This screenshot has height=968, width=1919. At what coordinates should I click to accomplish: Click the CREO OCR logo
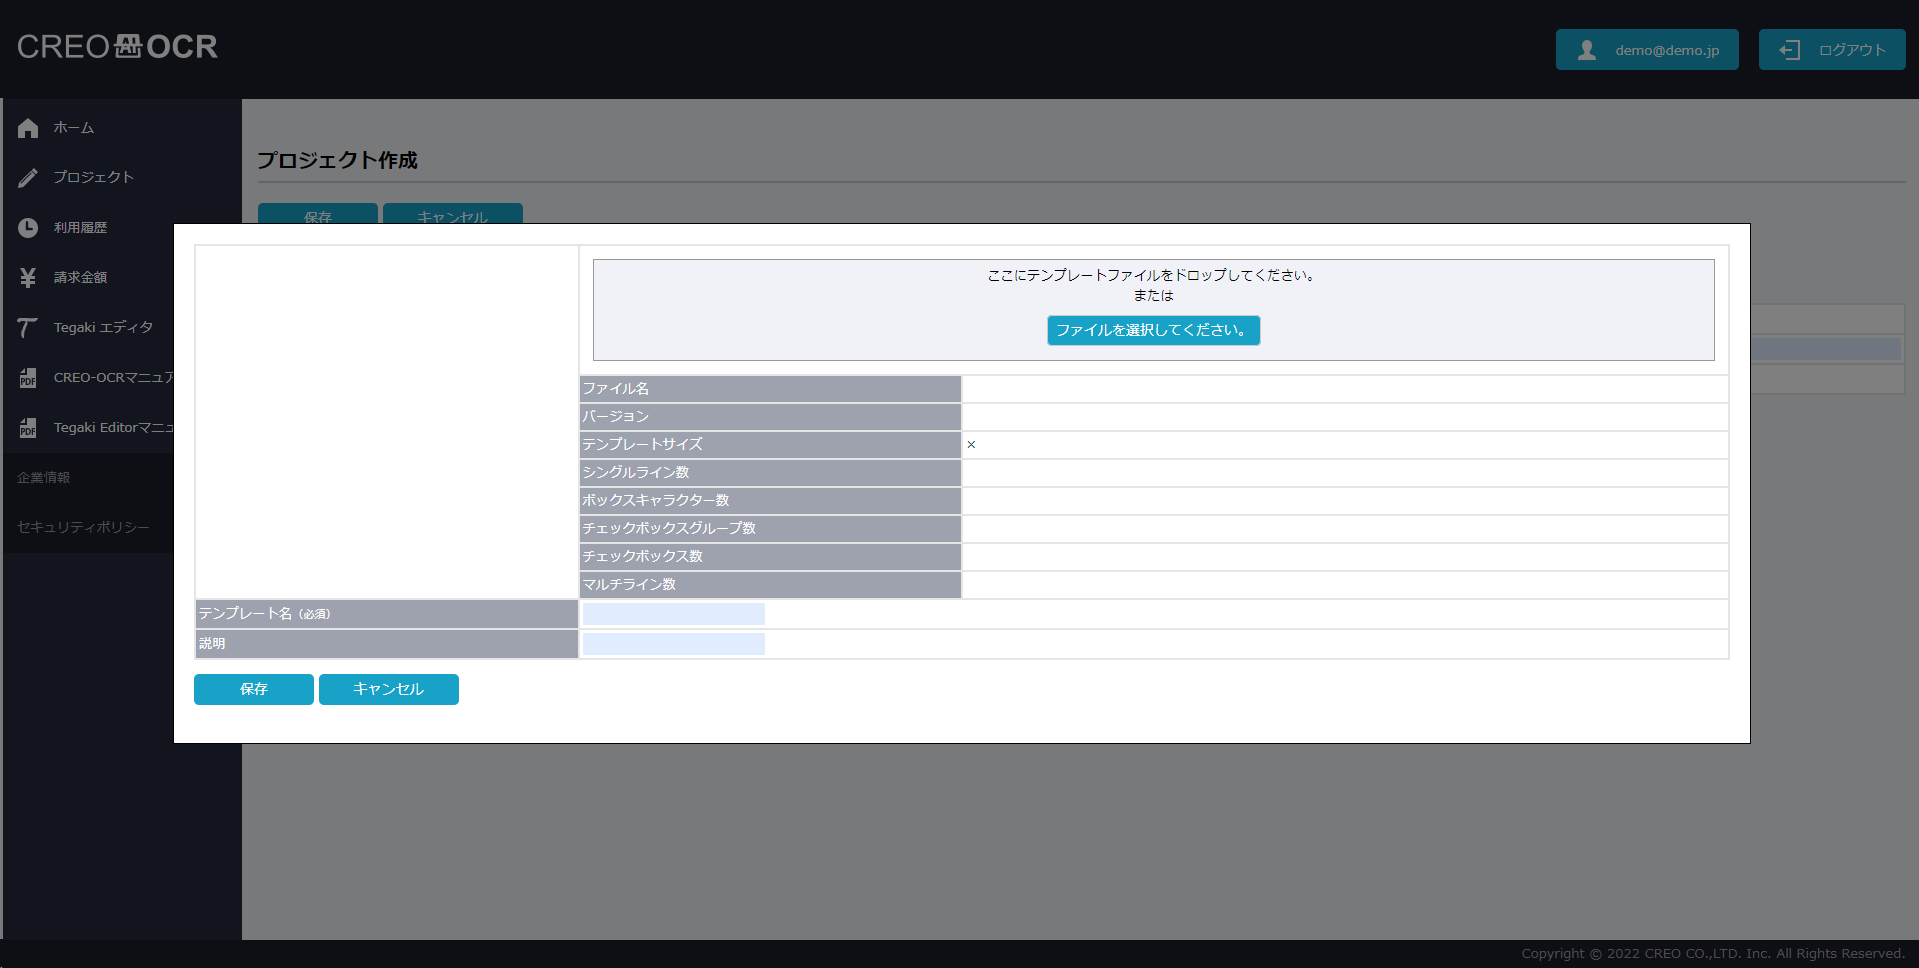coord(117,47)
